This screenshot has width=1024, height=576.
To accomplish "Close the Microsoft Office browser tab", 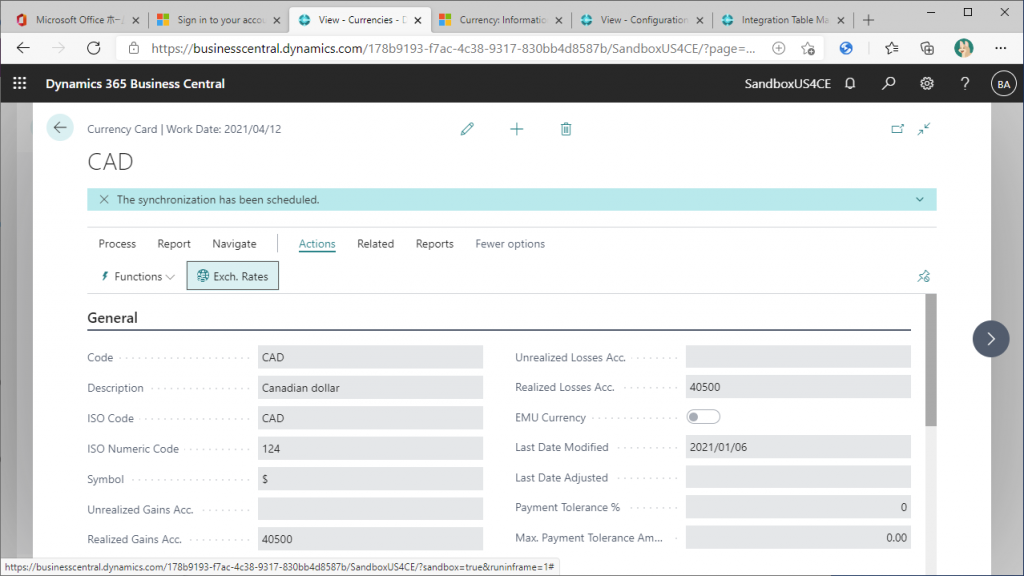I will coord(136,20).
